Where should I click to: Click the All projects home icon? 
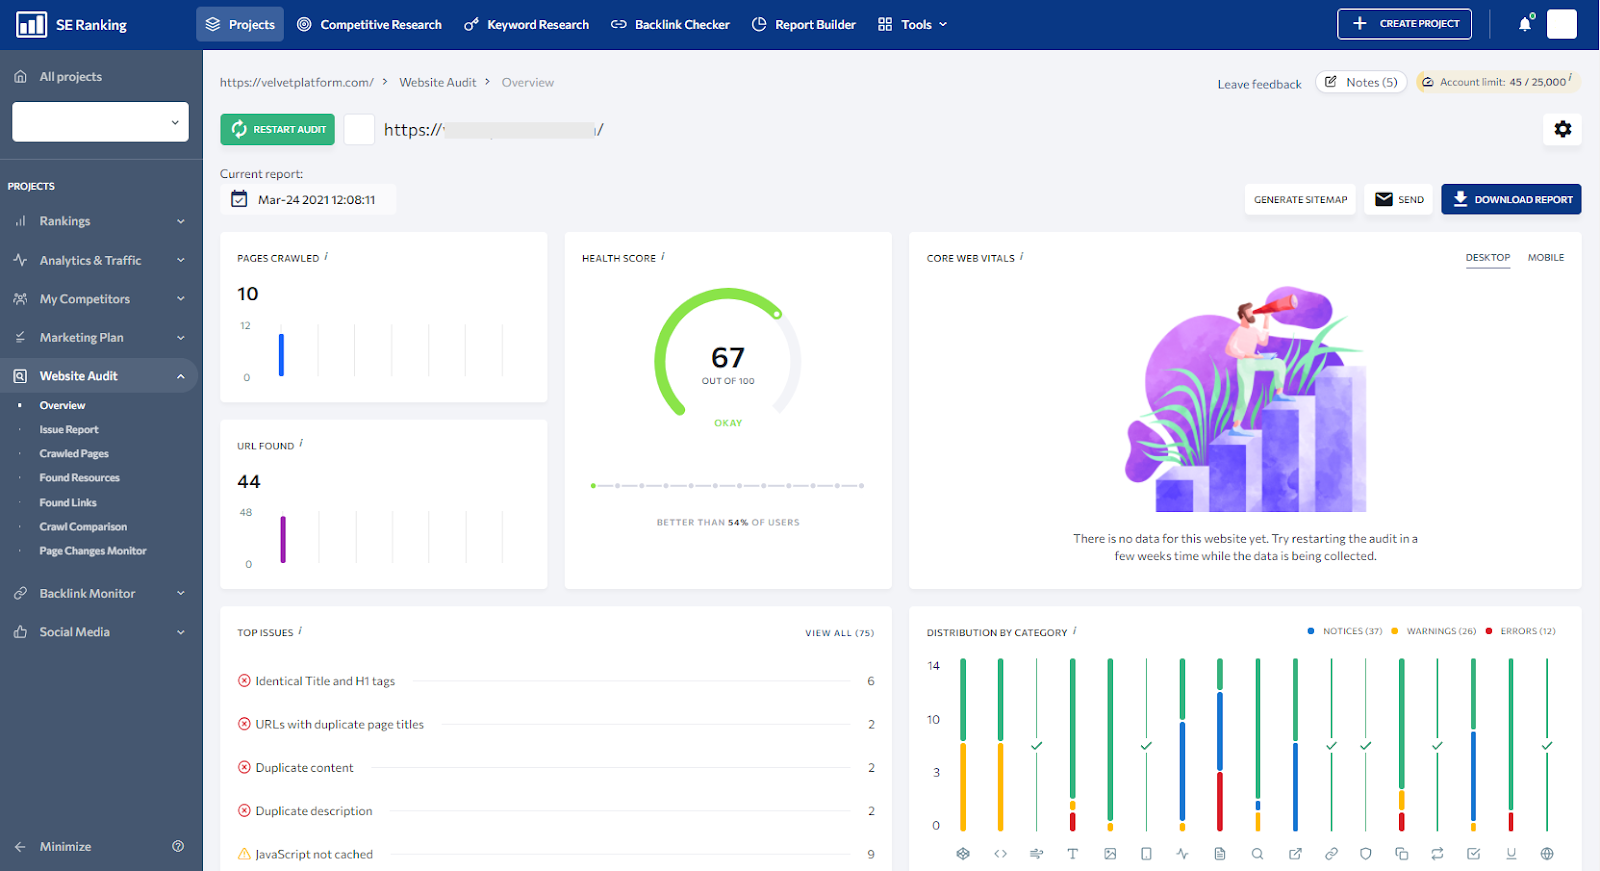tap(20, 77)
